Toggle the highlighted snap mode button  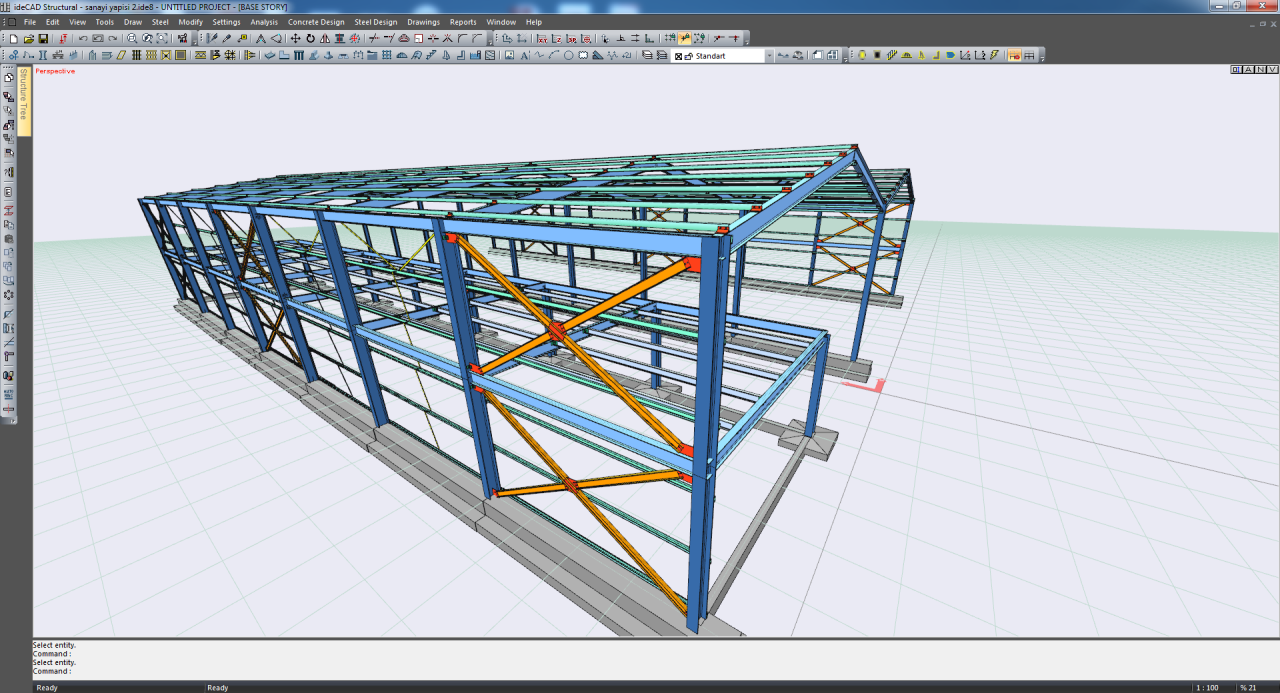(685, 39)
